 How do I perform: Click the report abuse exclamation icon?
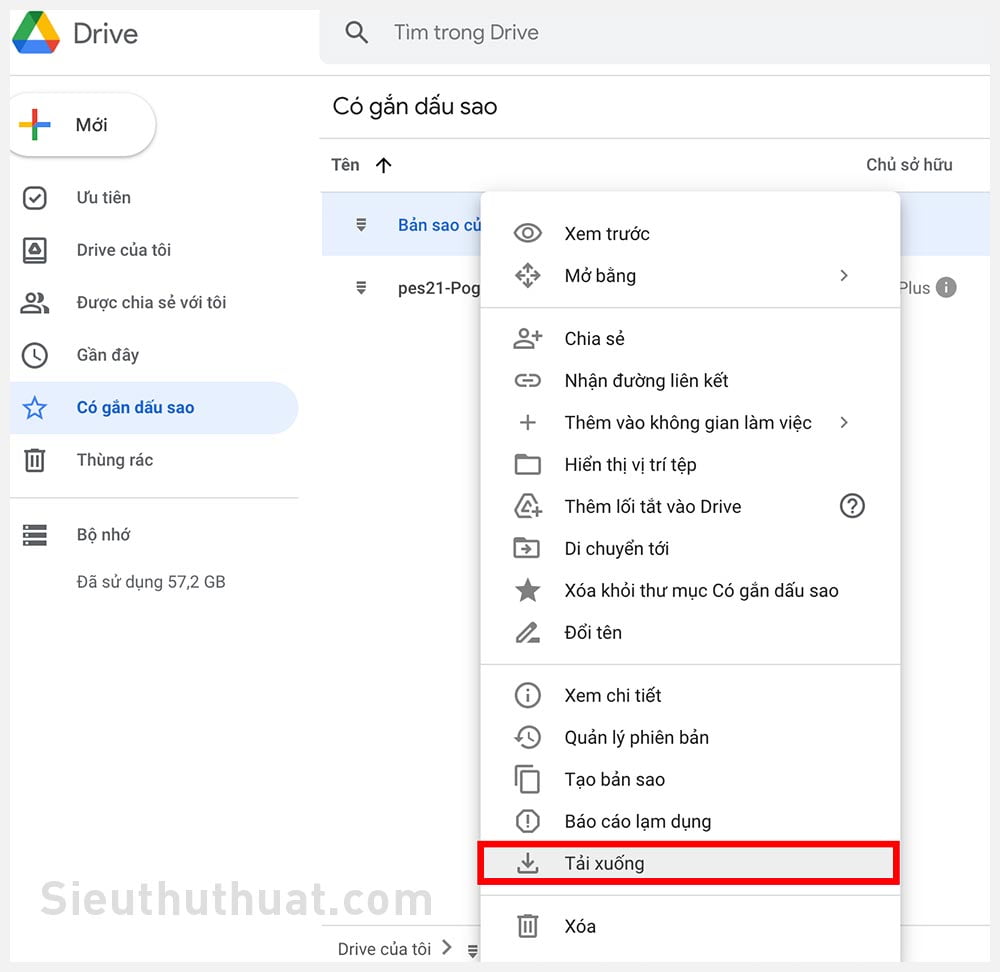click(527, 821)
